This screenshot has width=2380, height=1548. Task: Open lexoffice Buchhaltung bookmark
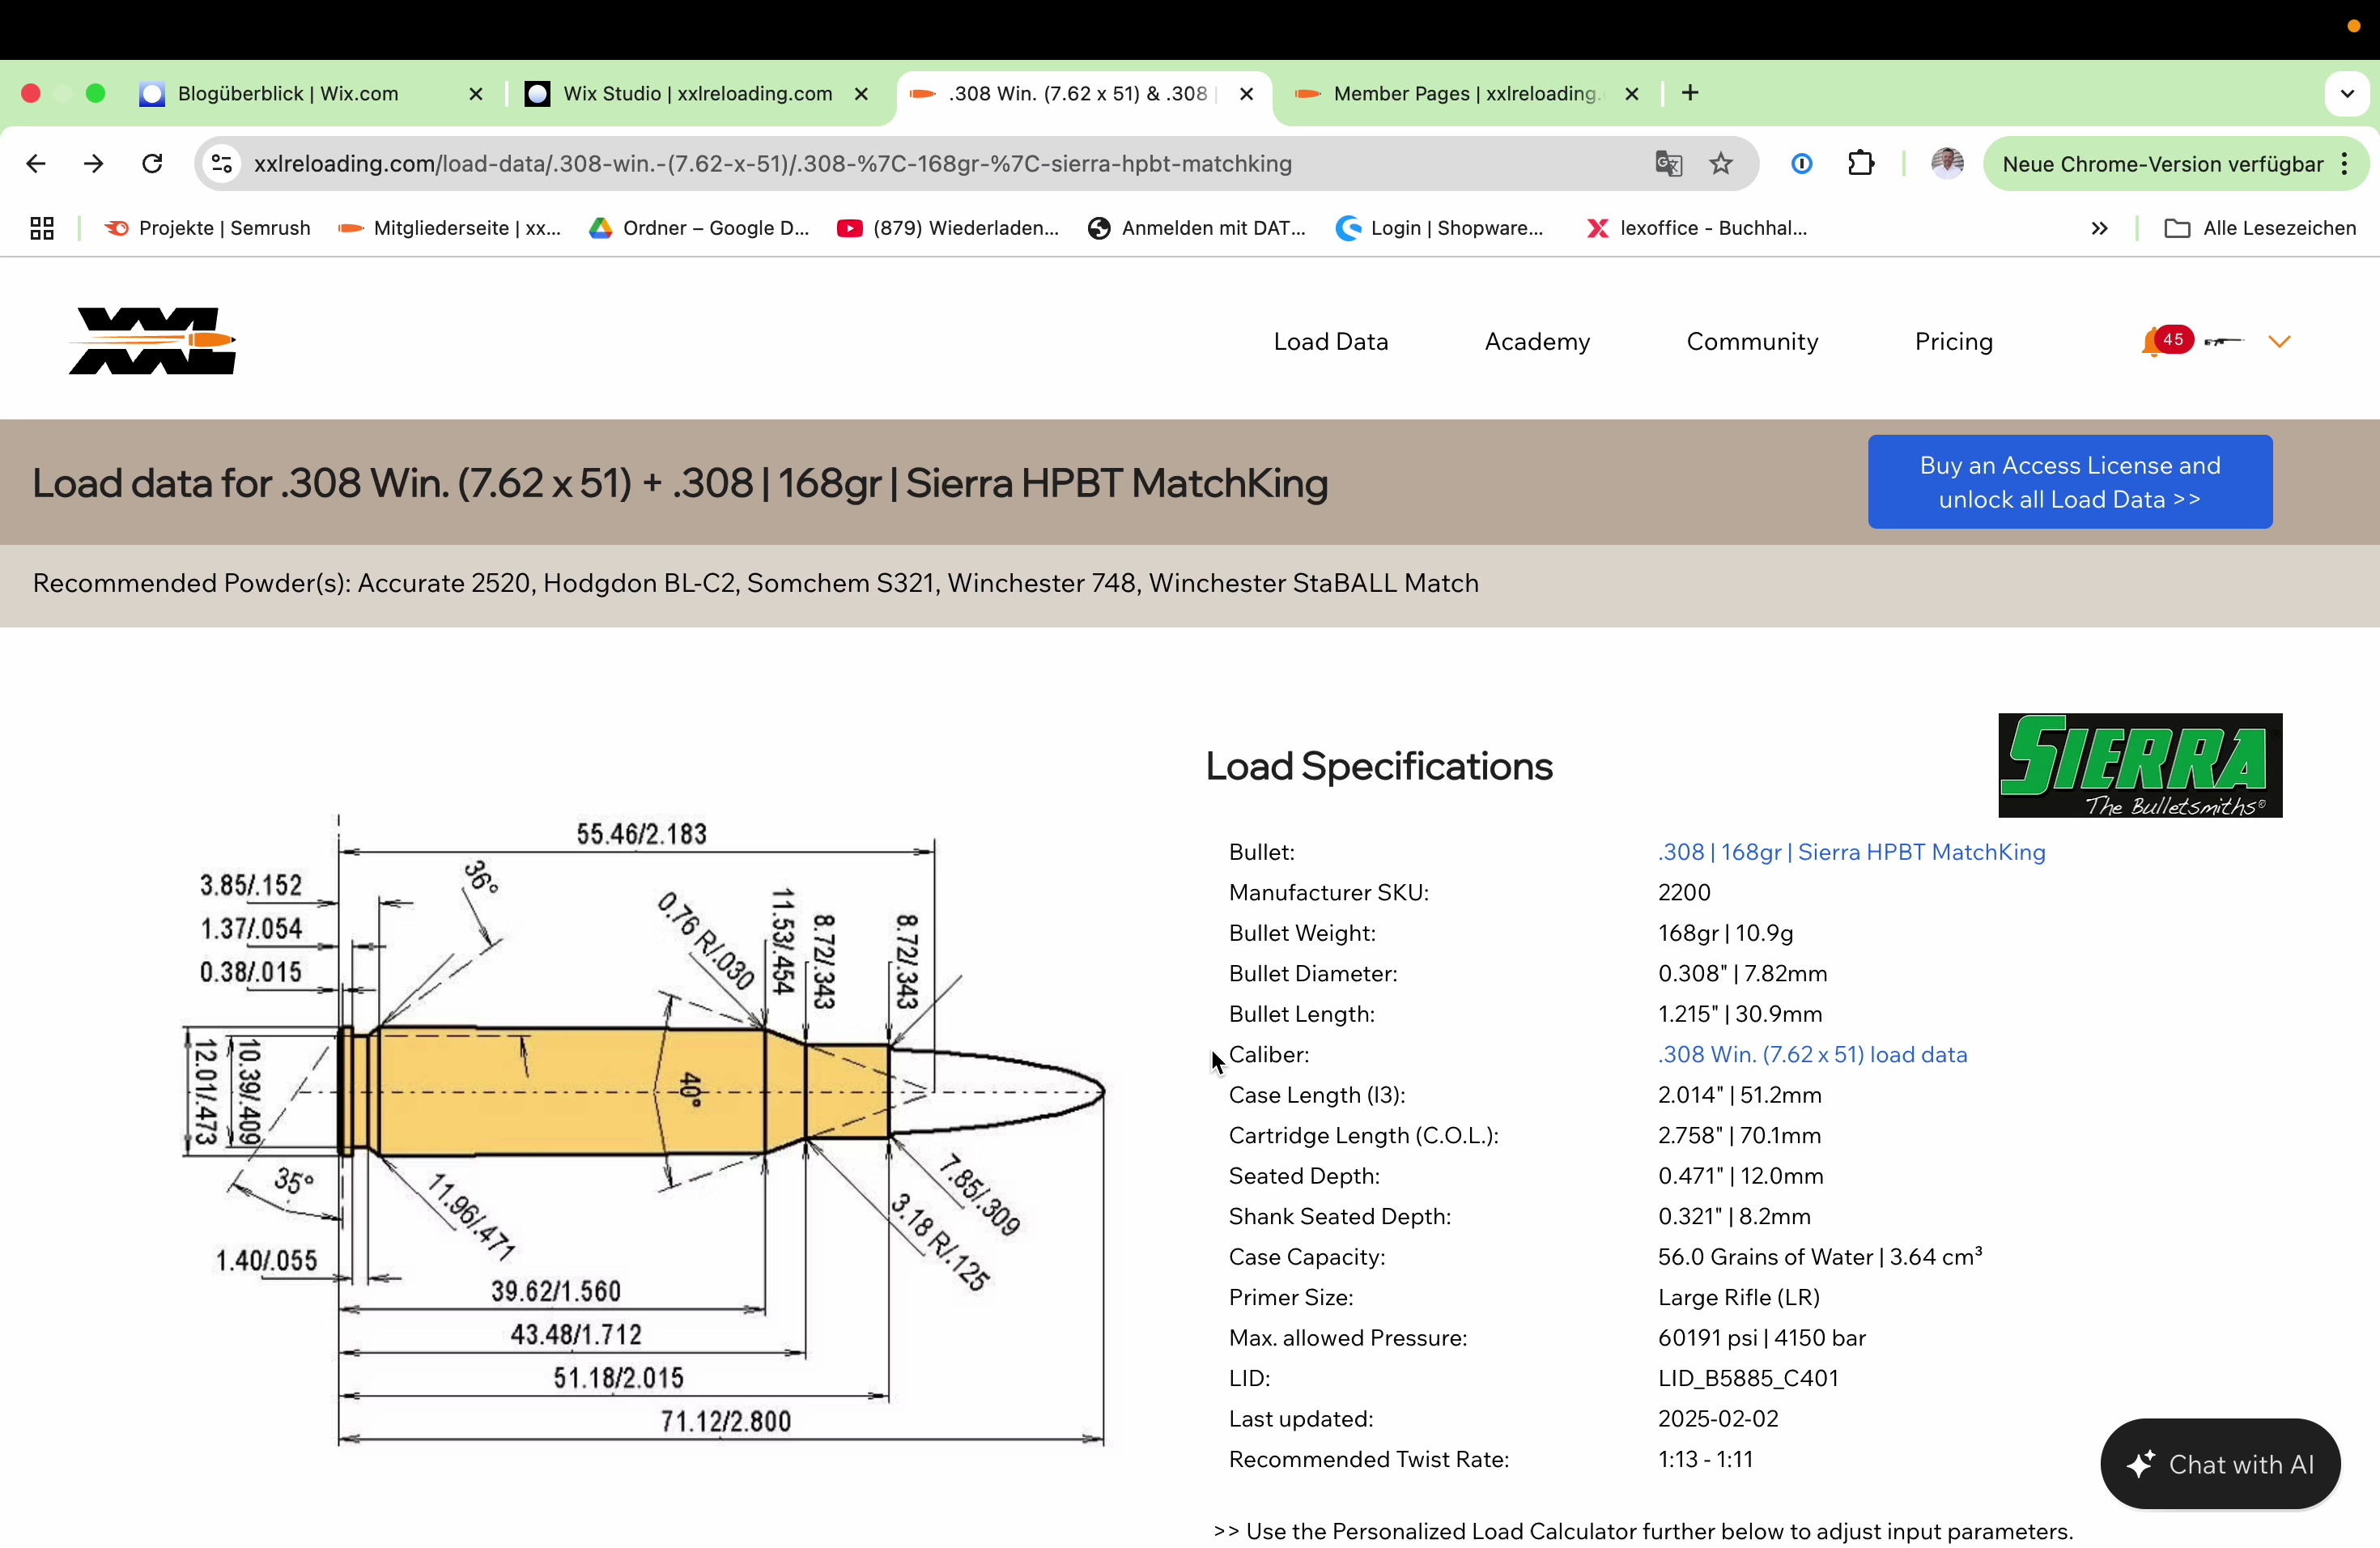click(1698, 228)
